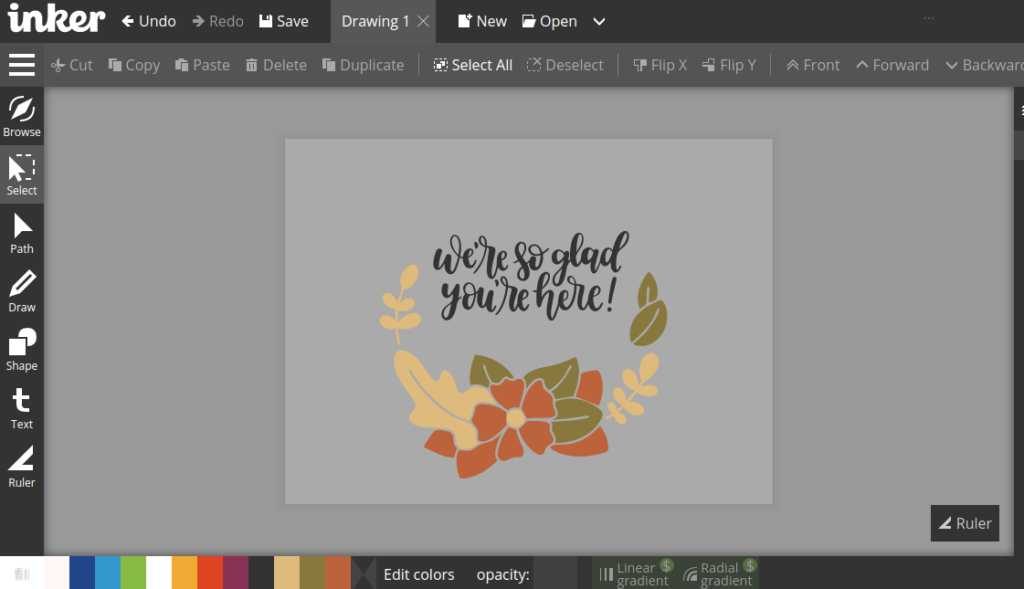
Task: Apply a Radial gradient
Action: [718, 572]
